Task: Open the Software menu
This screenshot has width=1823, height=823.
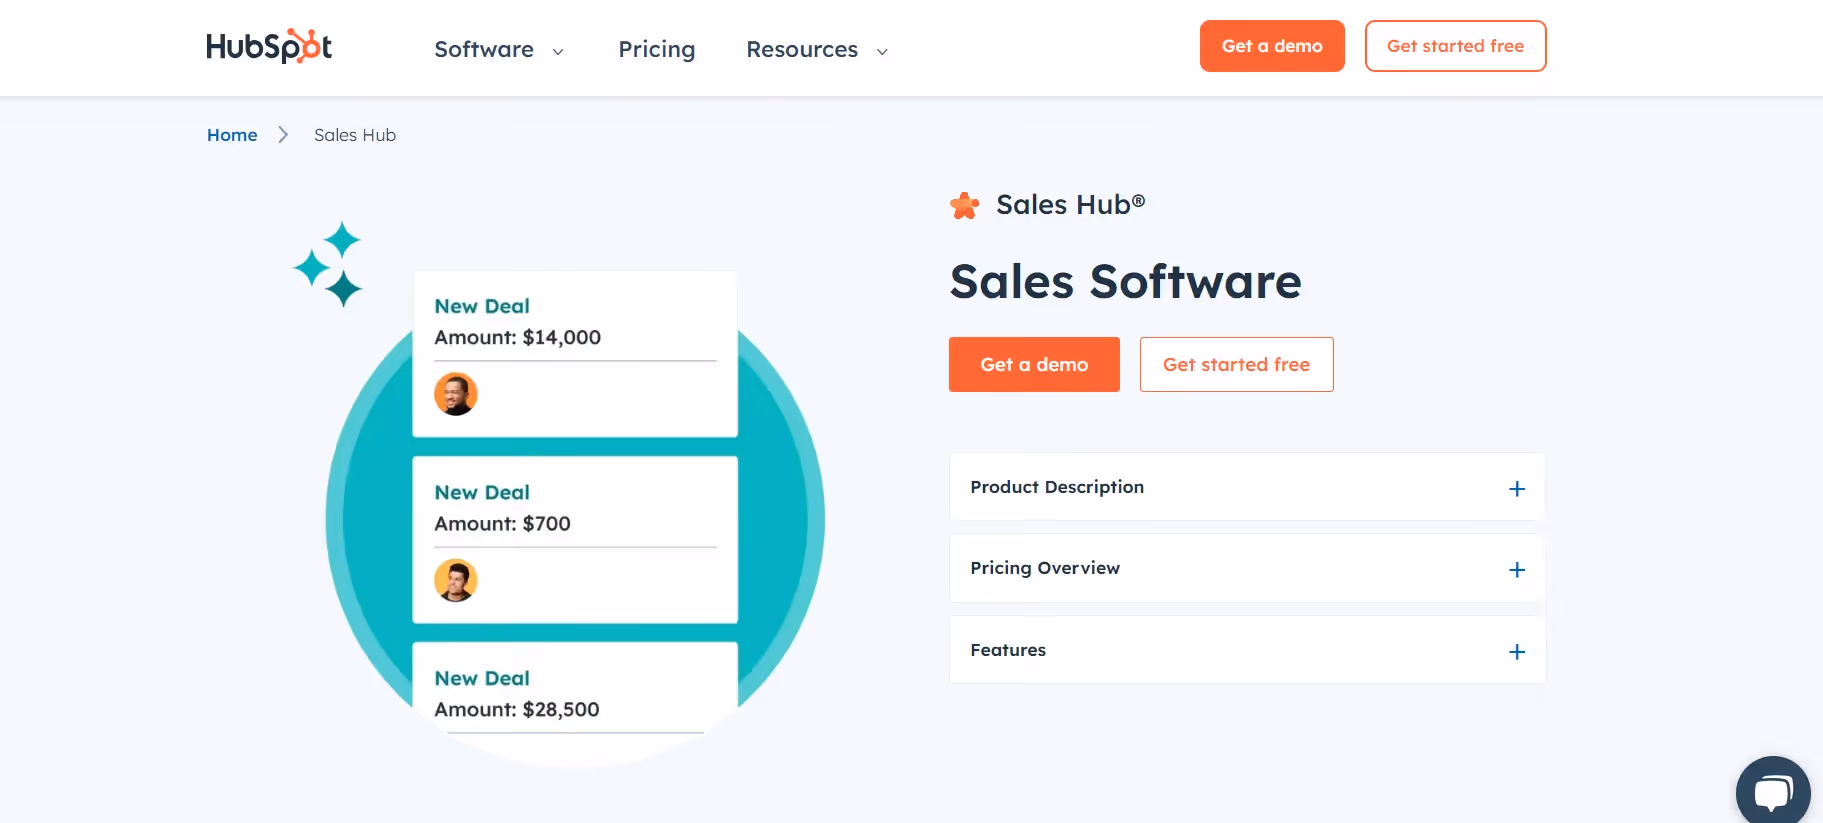Action: pyautogui.click(x=484, y=49)
